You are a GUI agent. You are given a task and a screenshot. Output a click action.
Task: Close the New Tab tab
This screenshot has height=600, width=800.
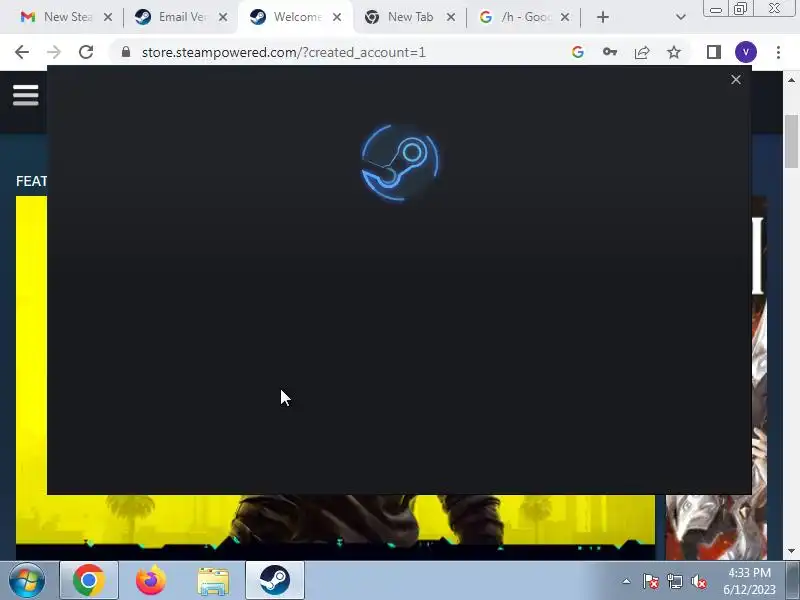pyautogui.click(x=451, y=17)
